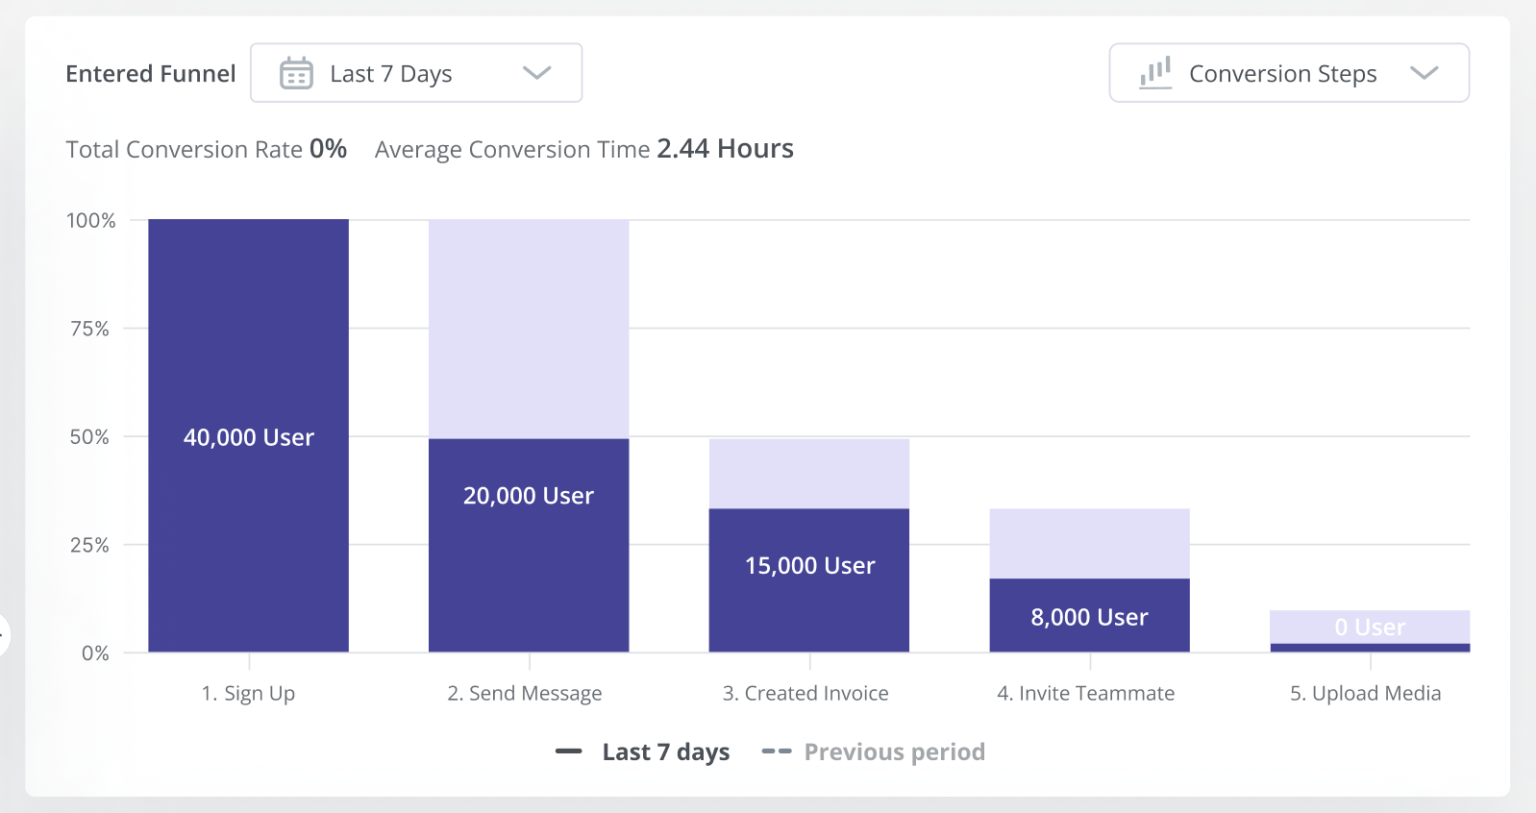Open the Conversion Steps dropdown
The width and height of the screenshot is (1536, 813).
click(x=1288, y=72)
